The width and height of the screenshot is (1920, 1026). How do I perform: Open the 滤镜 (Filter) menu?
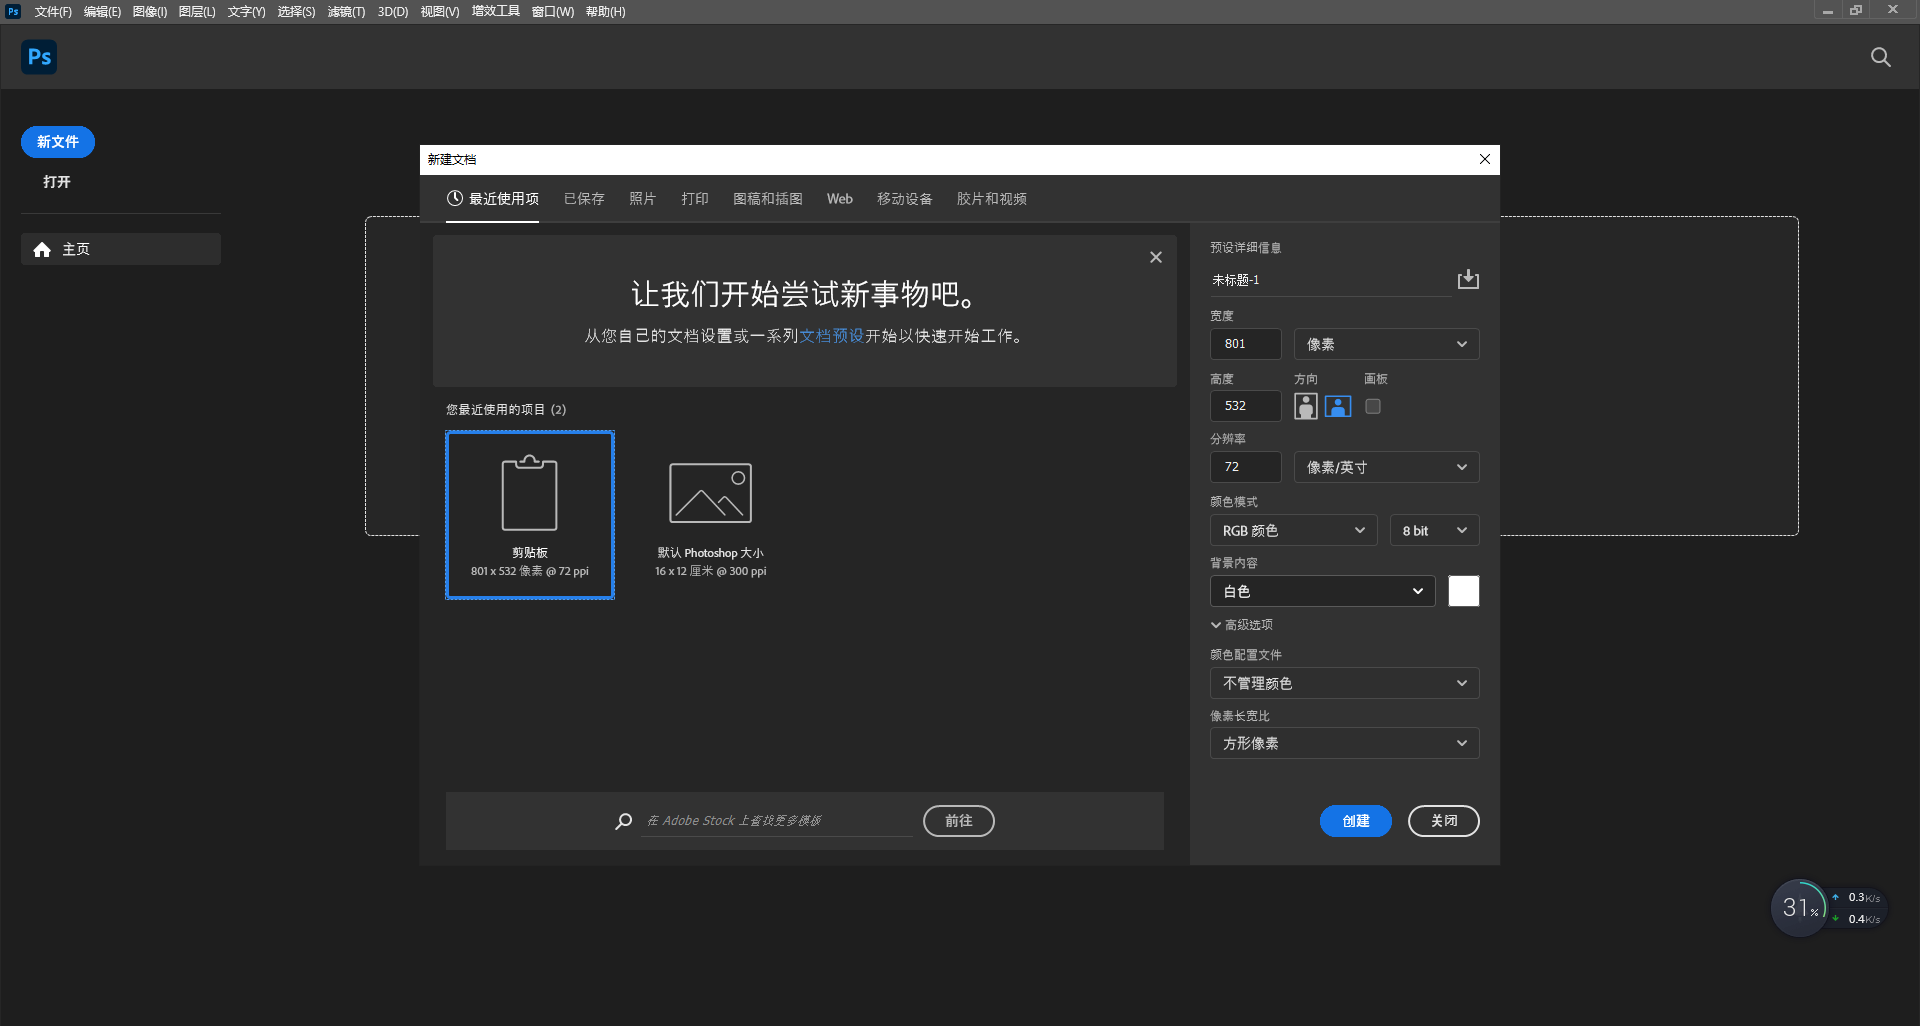tap(346, 12)
